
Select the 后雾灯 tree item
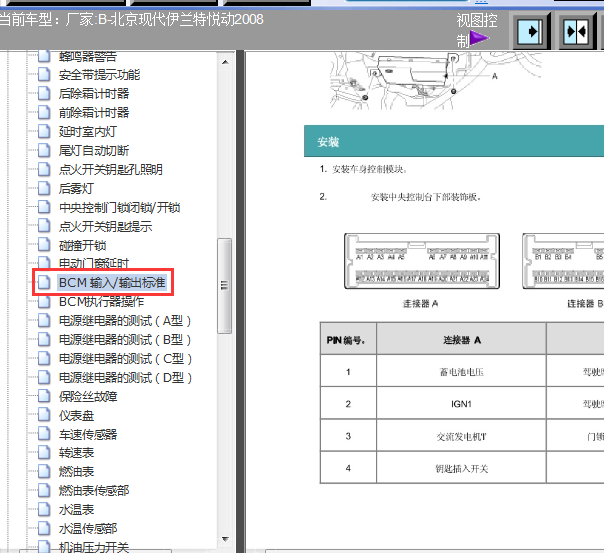click(76, 188)
